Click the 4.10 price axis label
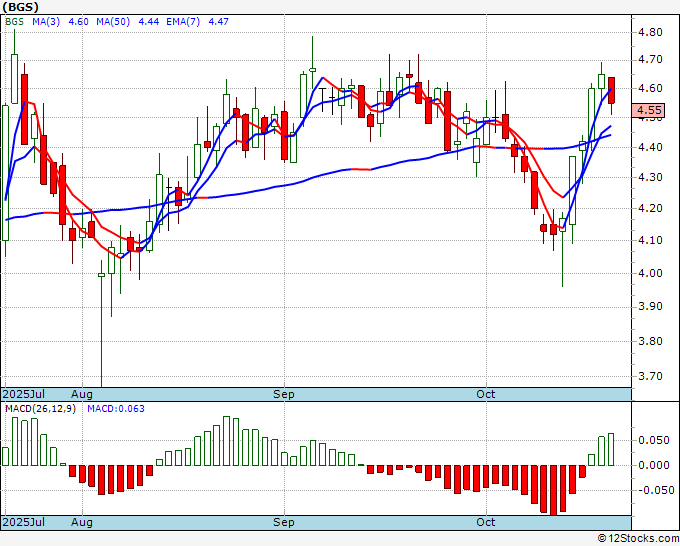Screen dimensions: 680x546 [650, 240]
